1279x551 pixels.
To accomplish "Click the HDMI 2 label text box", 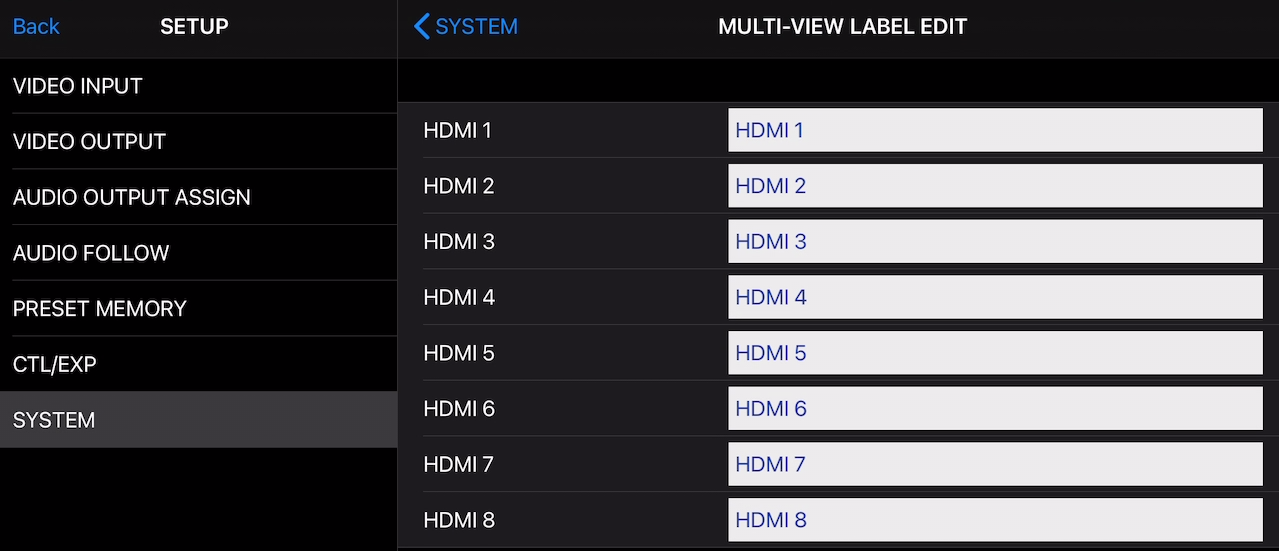I will tap(994, 186).
